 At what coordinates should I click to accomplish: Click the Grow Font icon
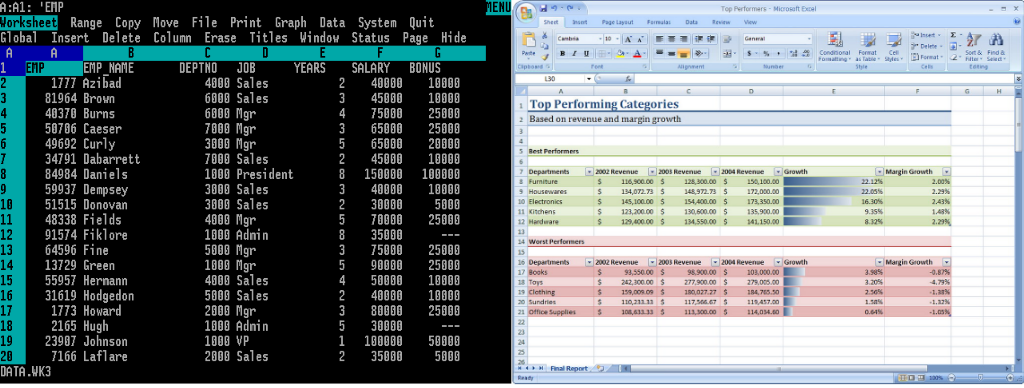pos(628,39)
